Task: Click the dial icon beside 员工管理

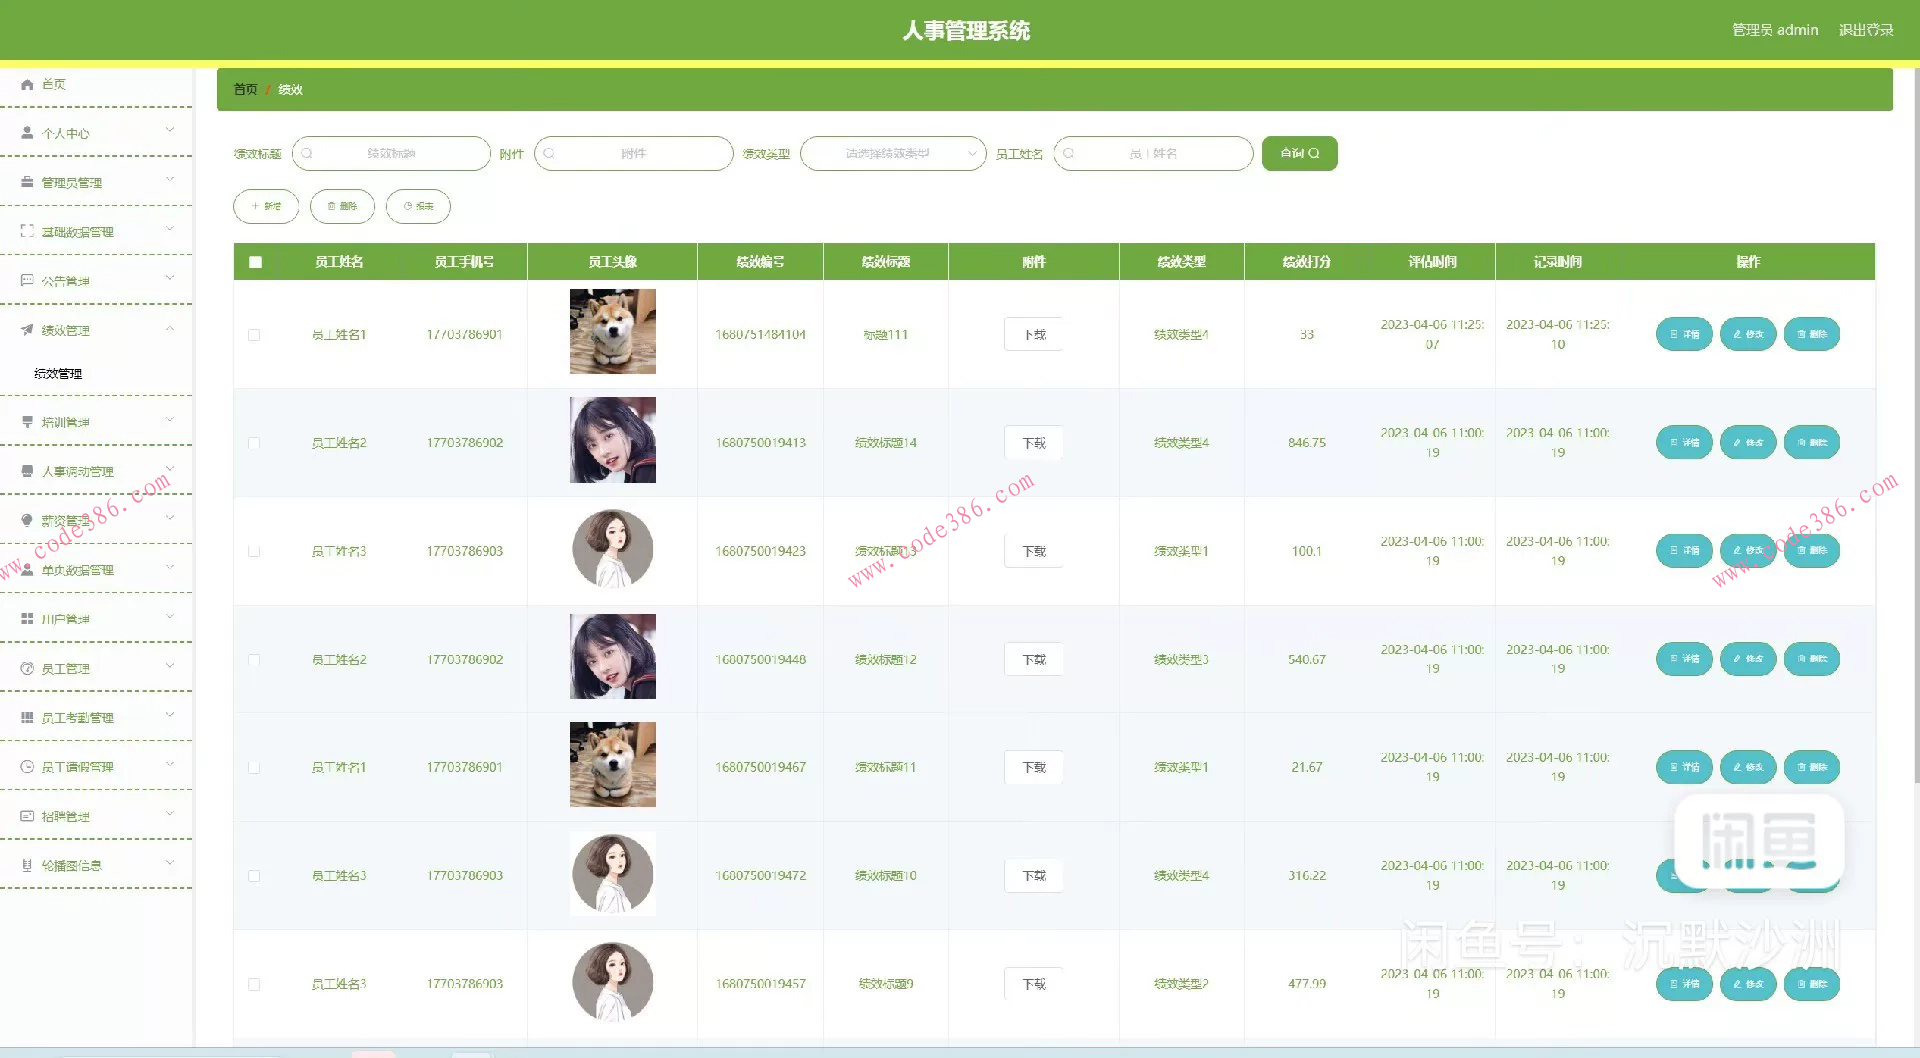Action: [x=27, y=668]
